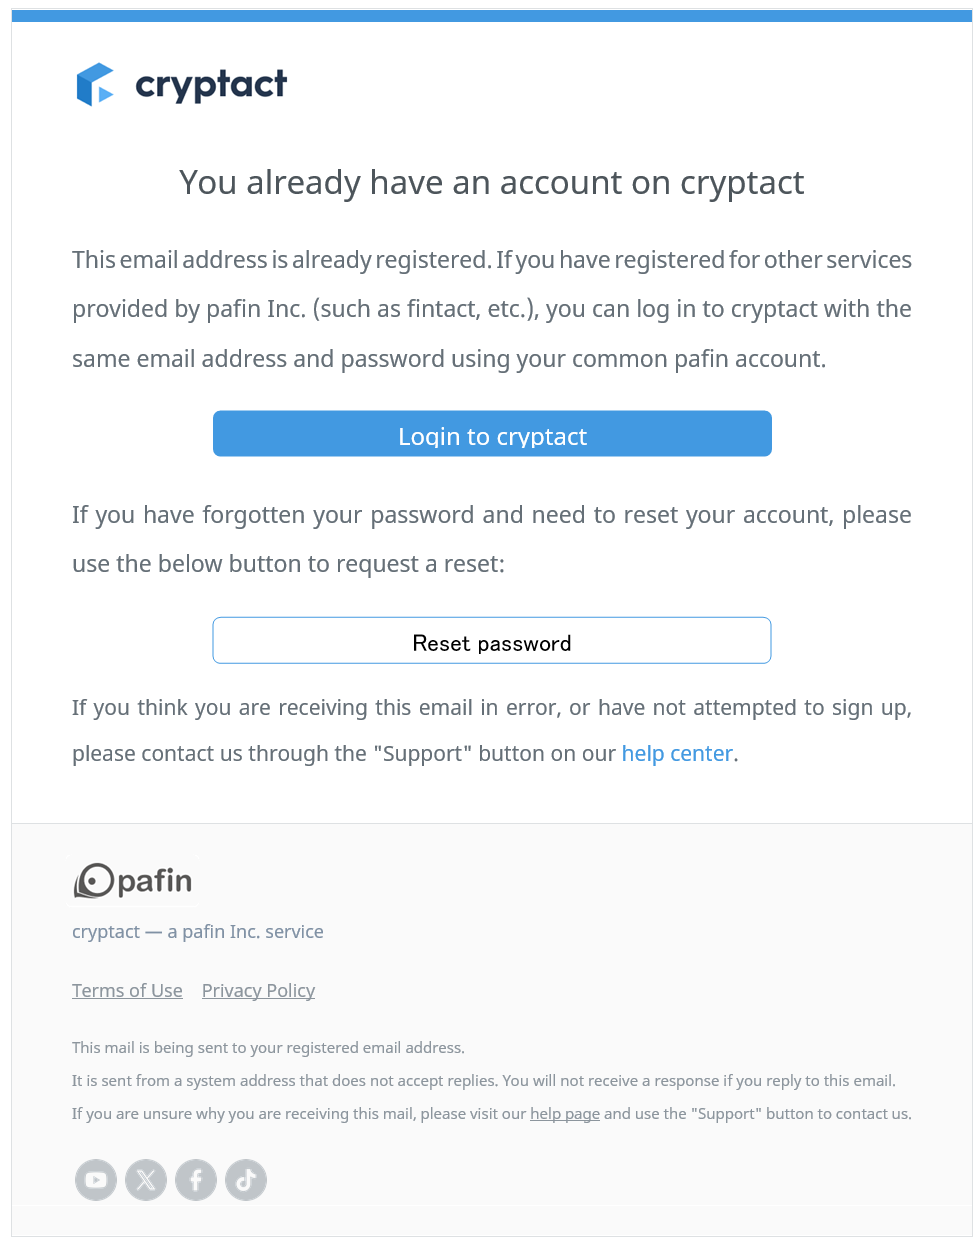This screenshot has width=979, height=1245.
Task: Click the Login to cryptact button
Action: [492, 434]
